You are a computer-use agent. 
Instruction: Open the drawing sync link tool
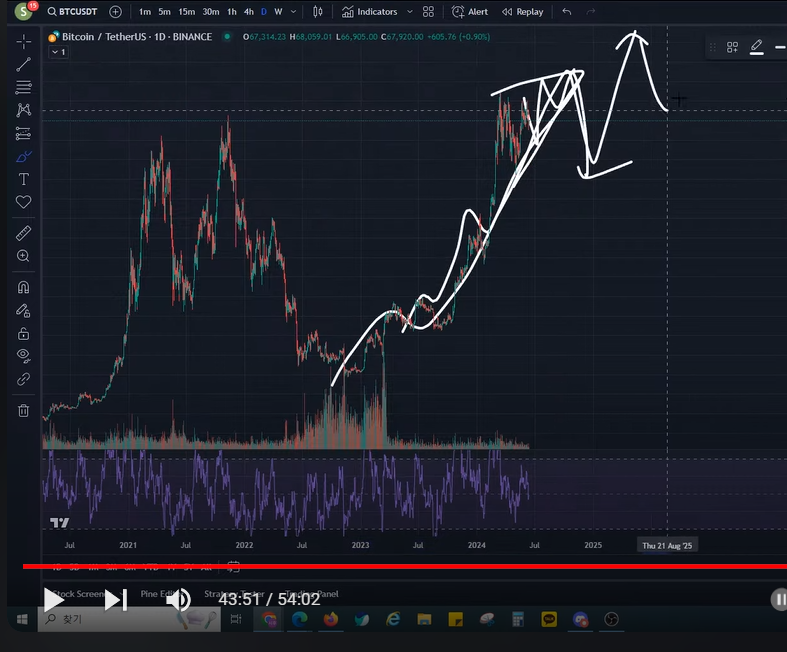click(x=24, y=379)
